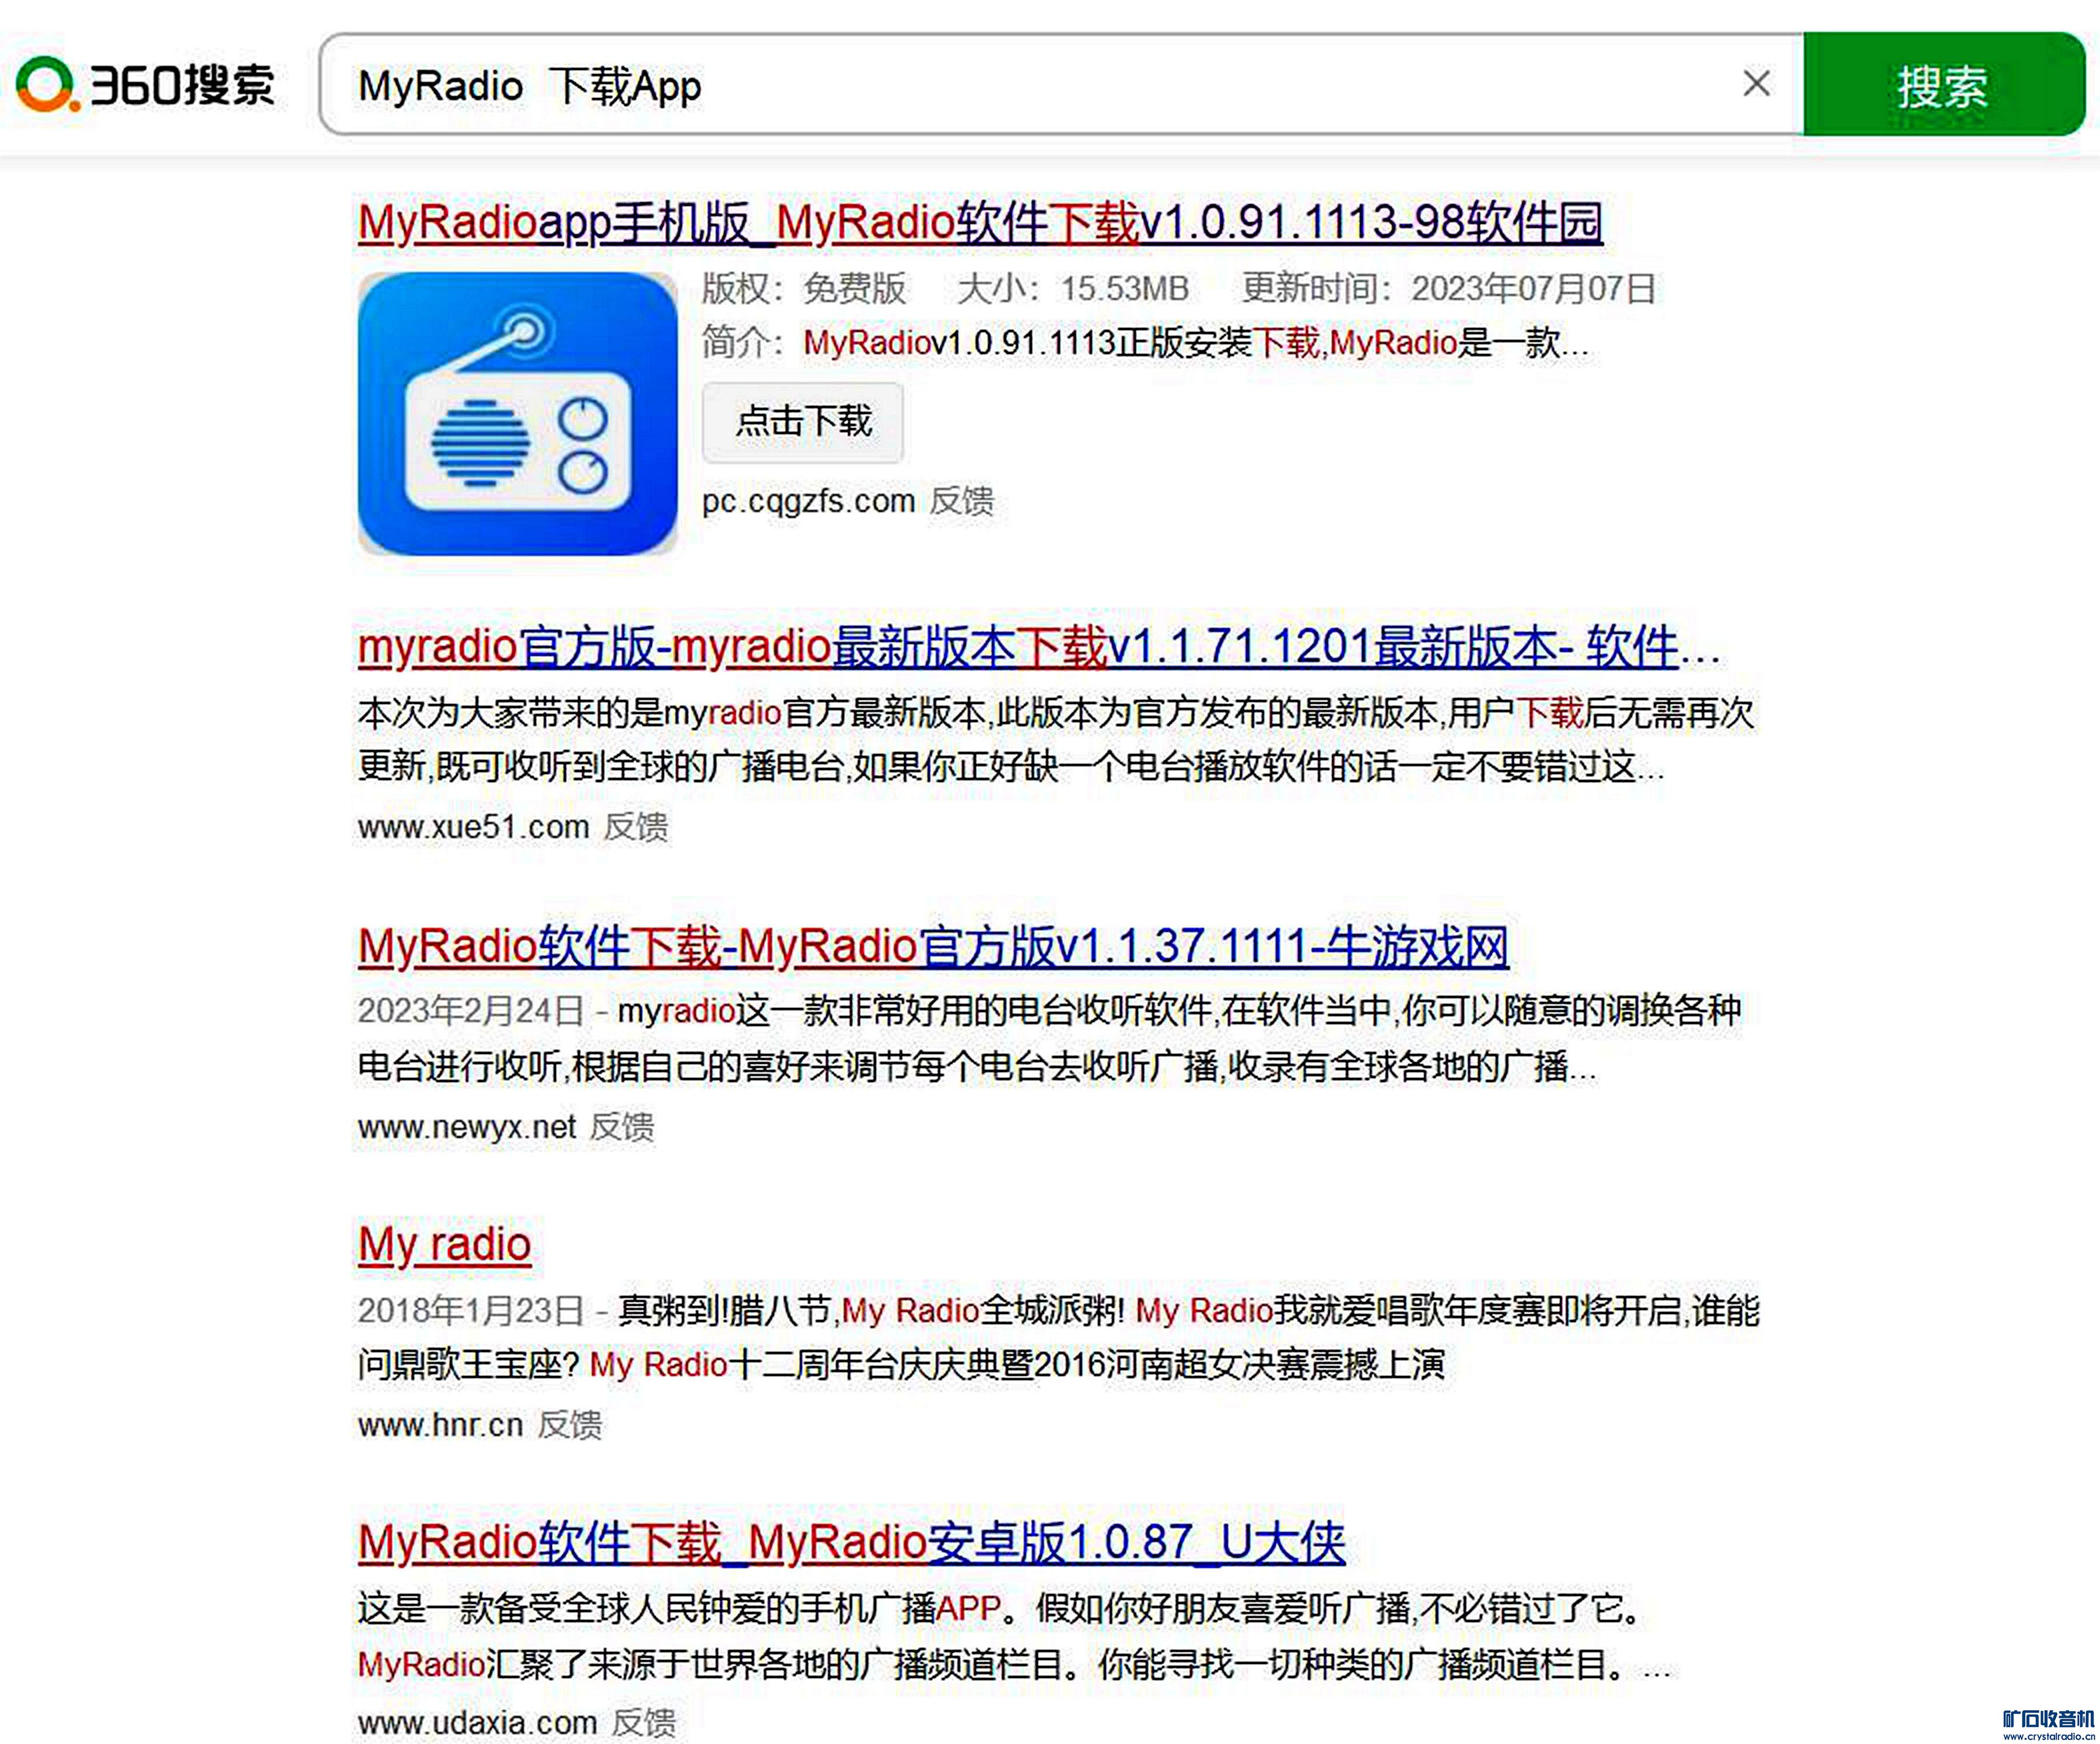Click 反馈 next to www.hnr.cn
This screenshot has height=1744, width=2100.
point(570,1425)
